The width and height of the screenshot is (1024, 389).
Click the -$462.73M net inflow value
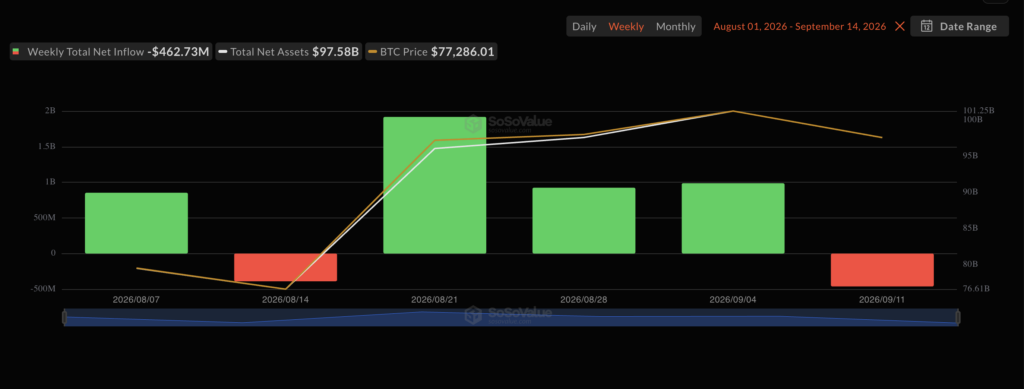178,52
